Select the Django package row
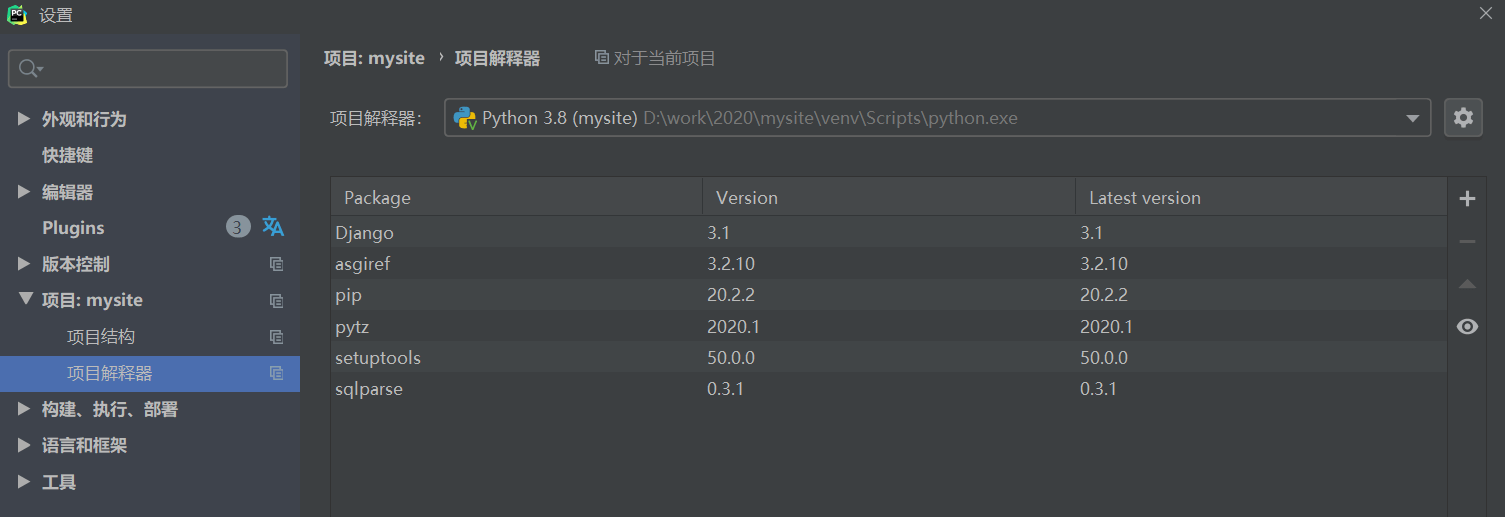 pos(889,232)
